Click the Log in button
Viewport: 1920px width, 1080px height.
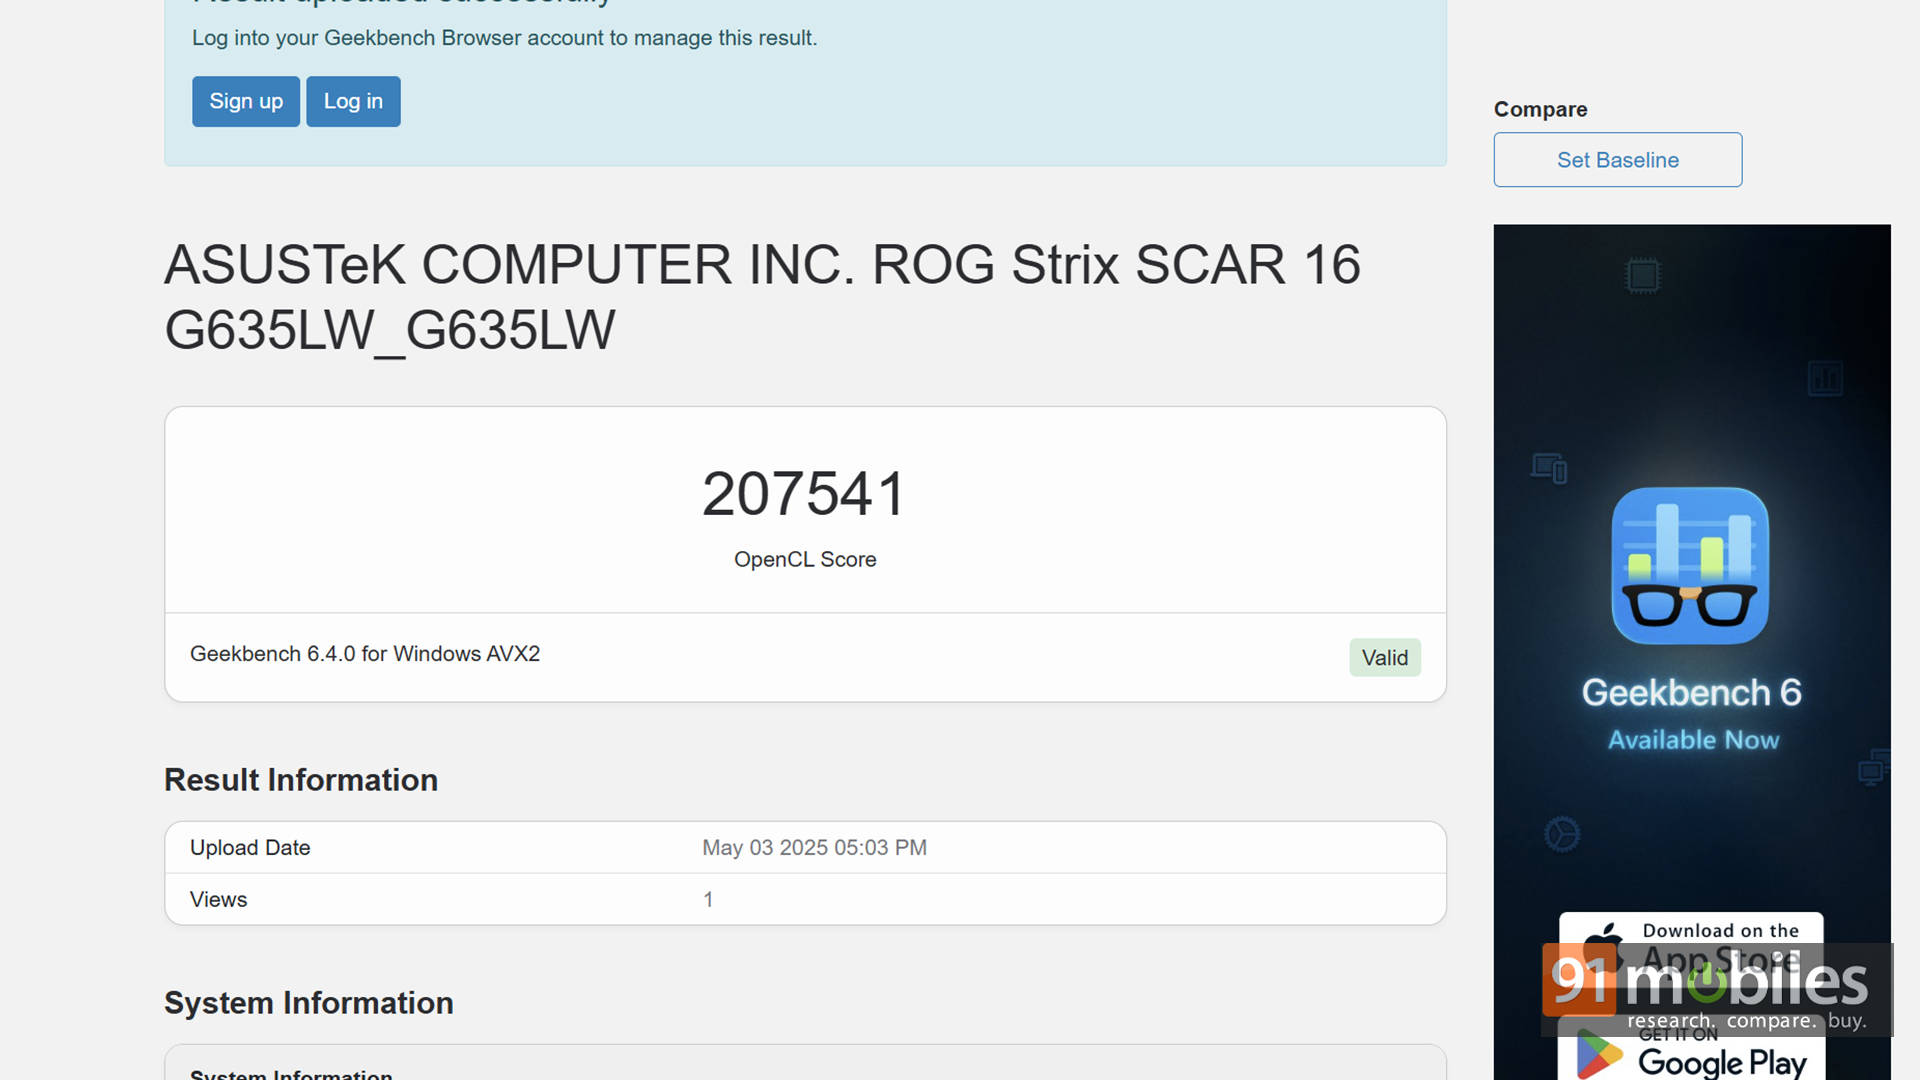353,101
